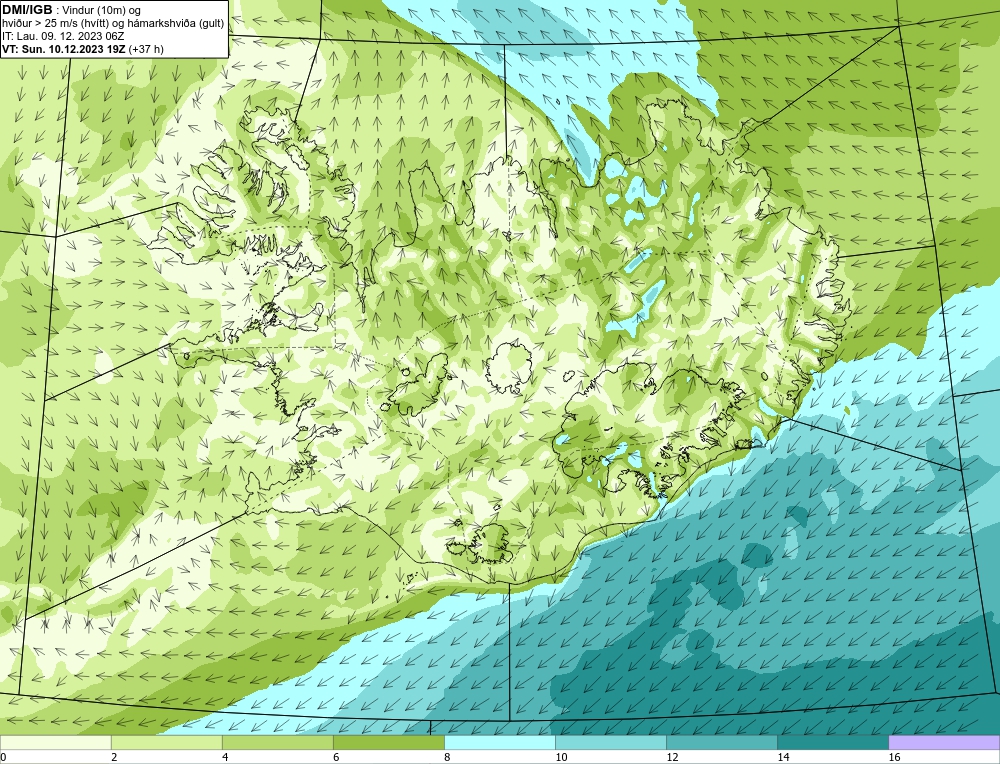Click the 14–16 m/s dark teal swatch
The height and width of the screenshot is (764, 1000).
click(x=833, y=742)
